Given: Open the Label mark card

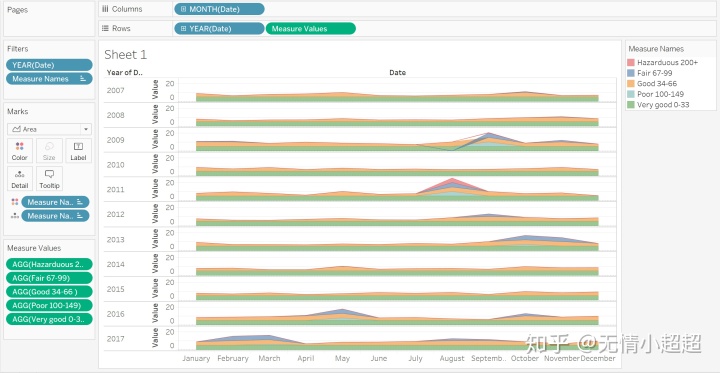Looking at the screenshot, I should (x=79, y=151).
